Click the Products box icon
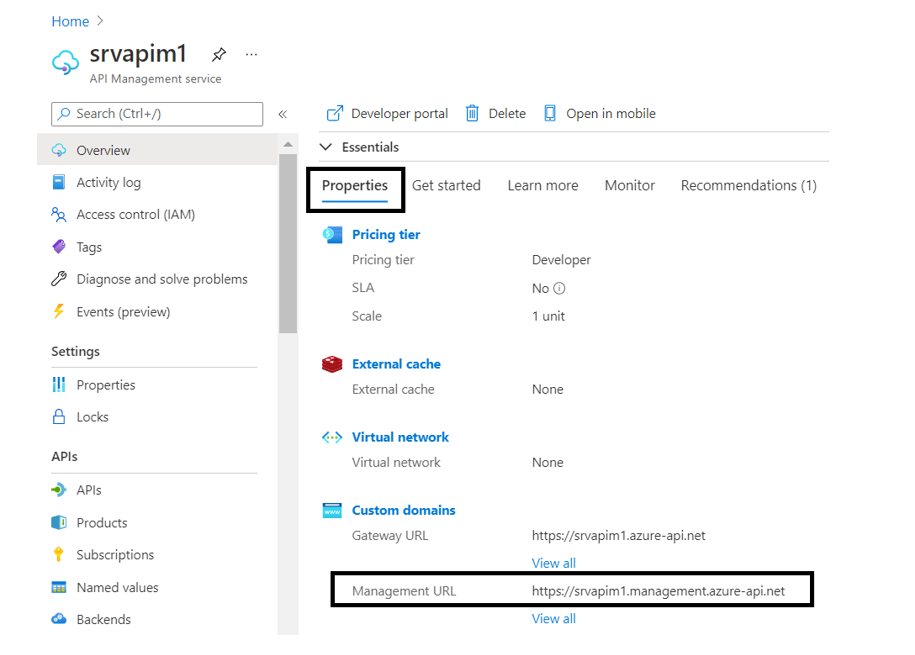This screenshot has height=655, width=915. tap(59, 522)
